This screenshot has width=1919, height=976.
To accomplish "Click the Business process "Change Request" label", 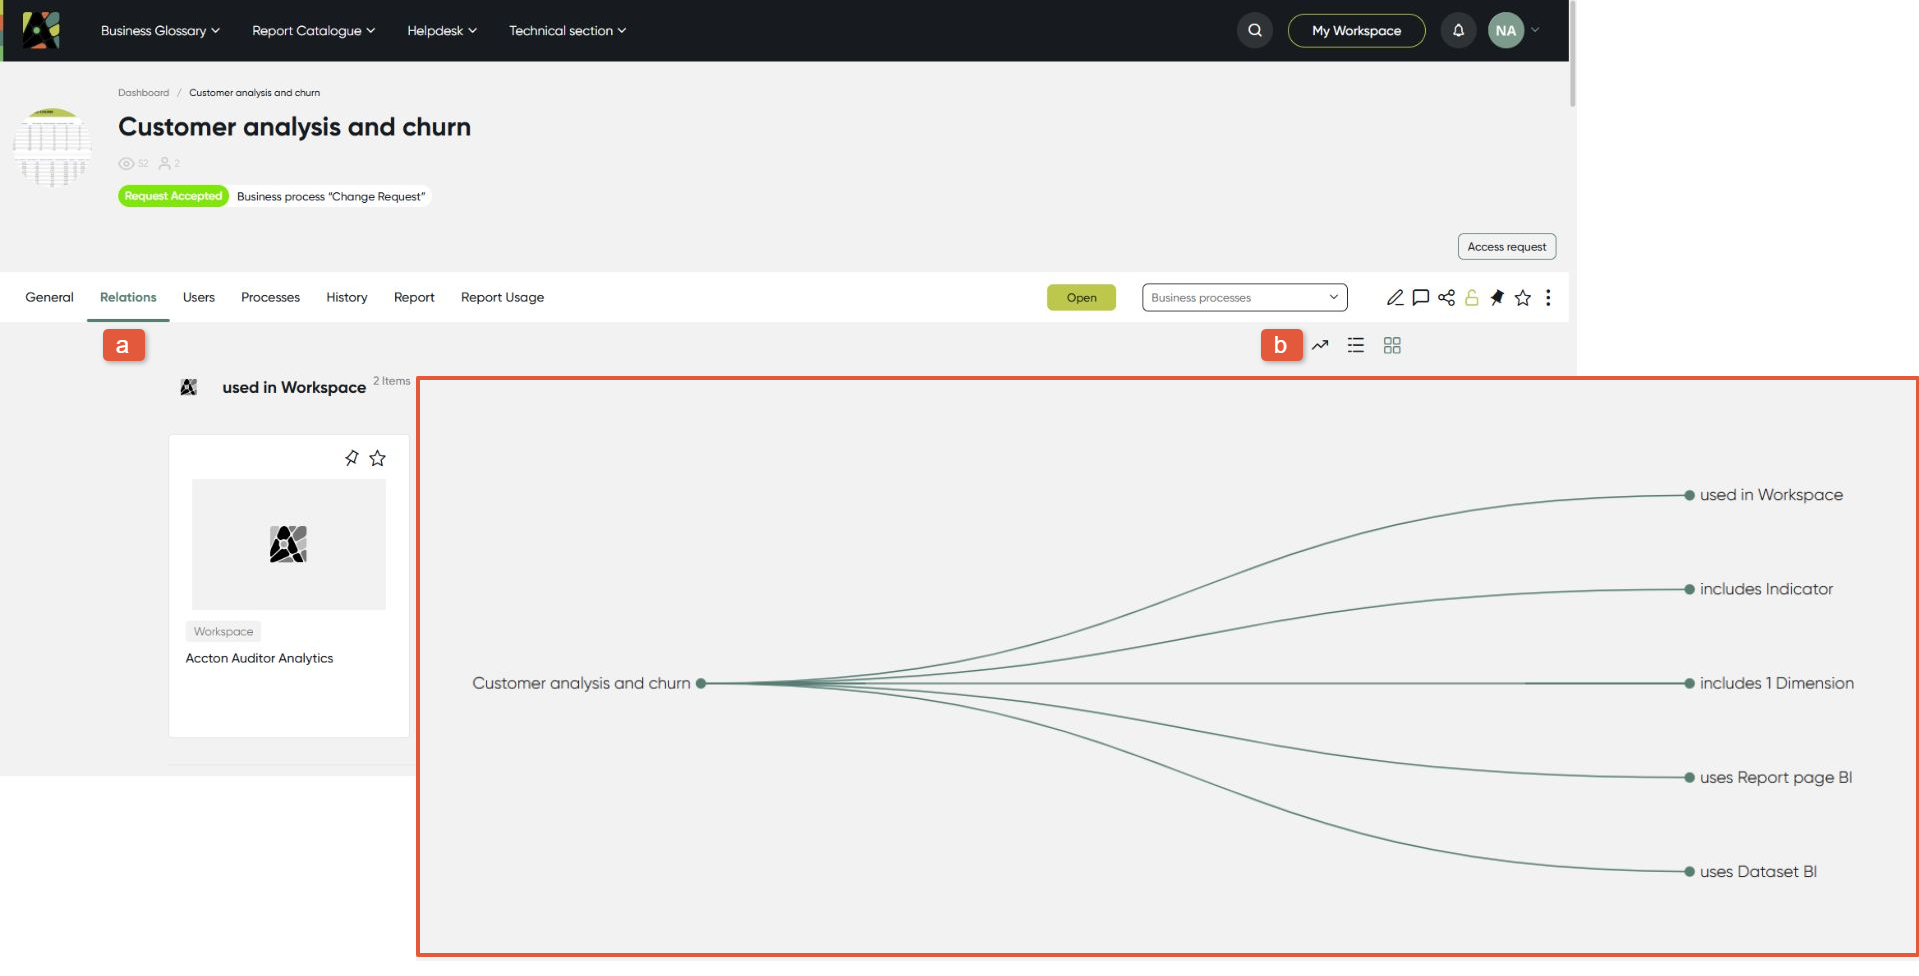I will [331, 196].
